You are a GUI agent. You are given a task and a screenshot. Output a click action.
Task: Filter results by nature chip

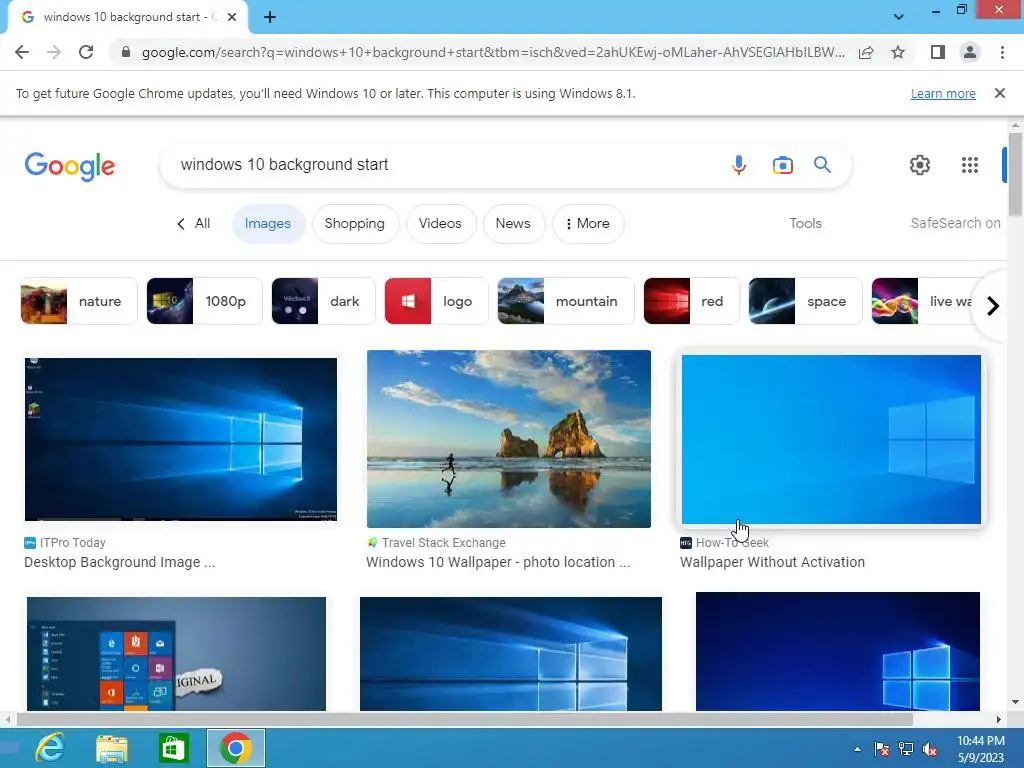[79, 301]
